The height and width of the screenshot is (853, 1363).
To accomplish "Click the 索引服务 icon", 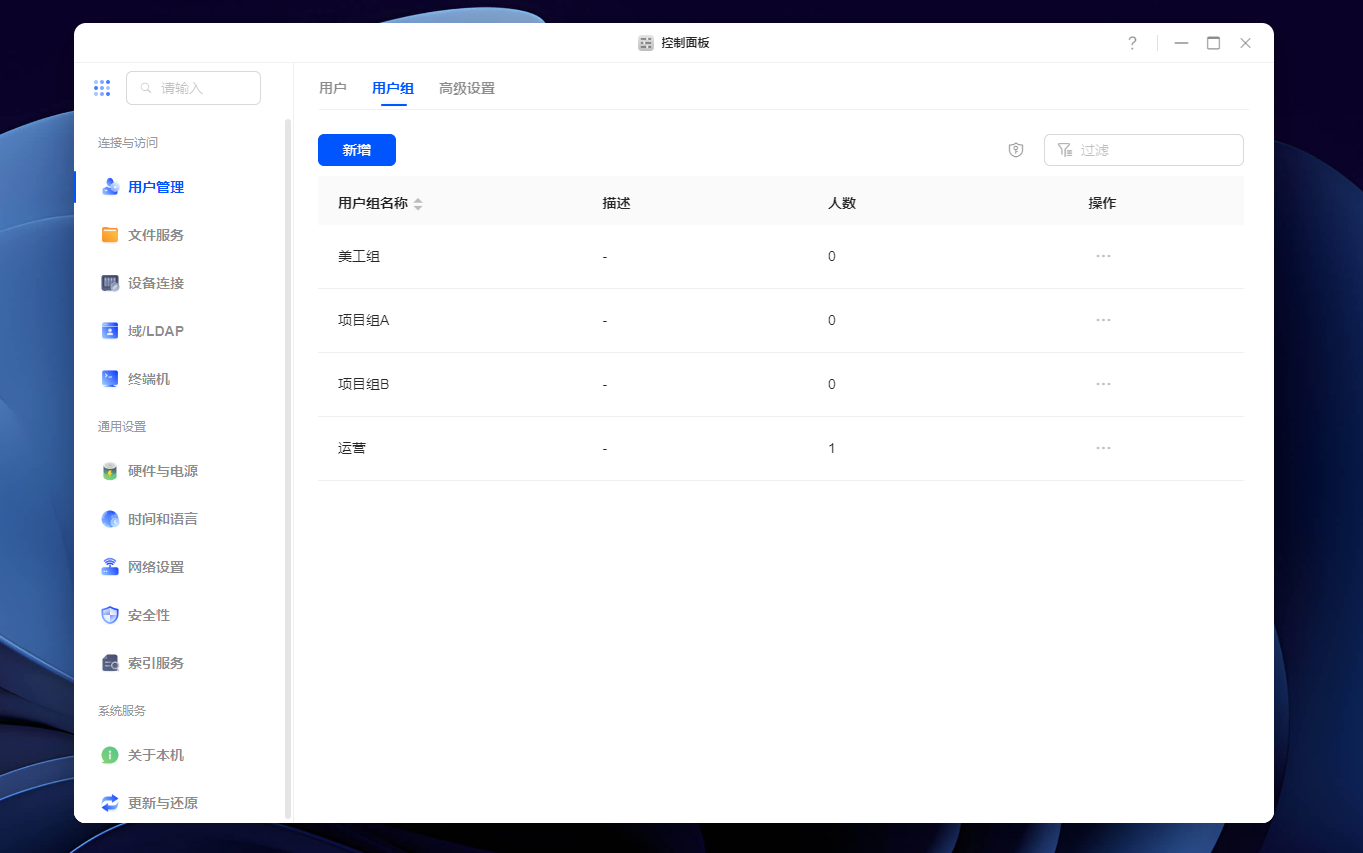I will 110,663.
